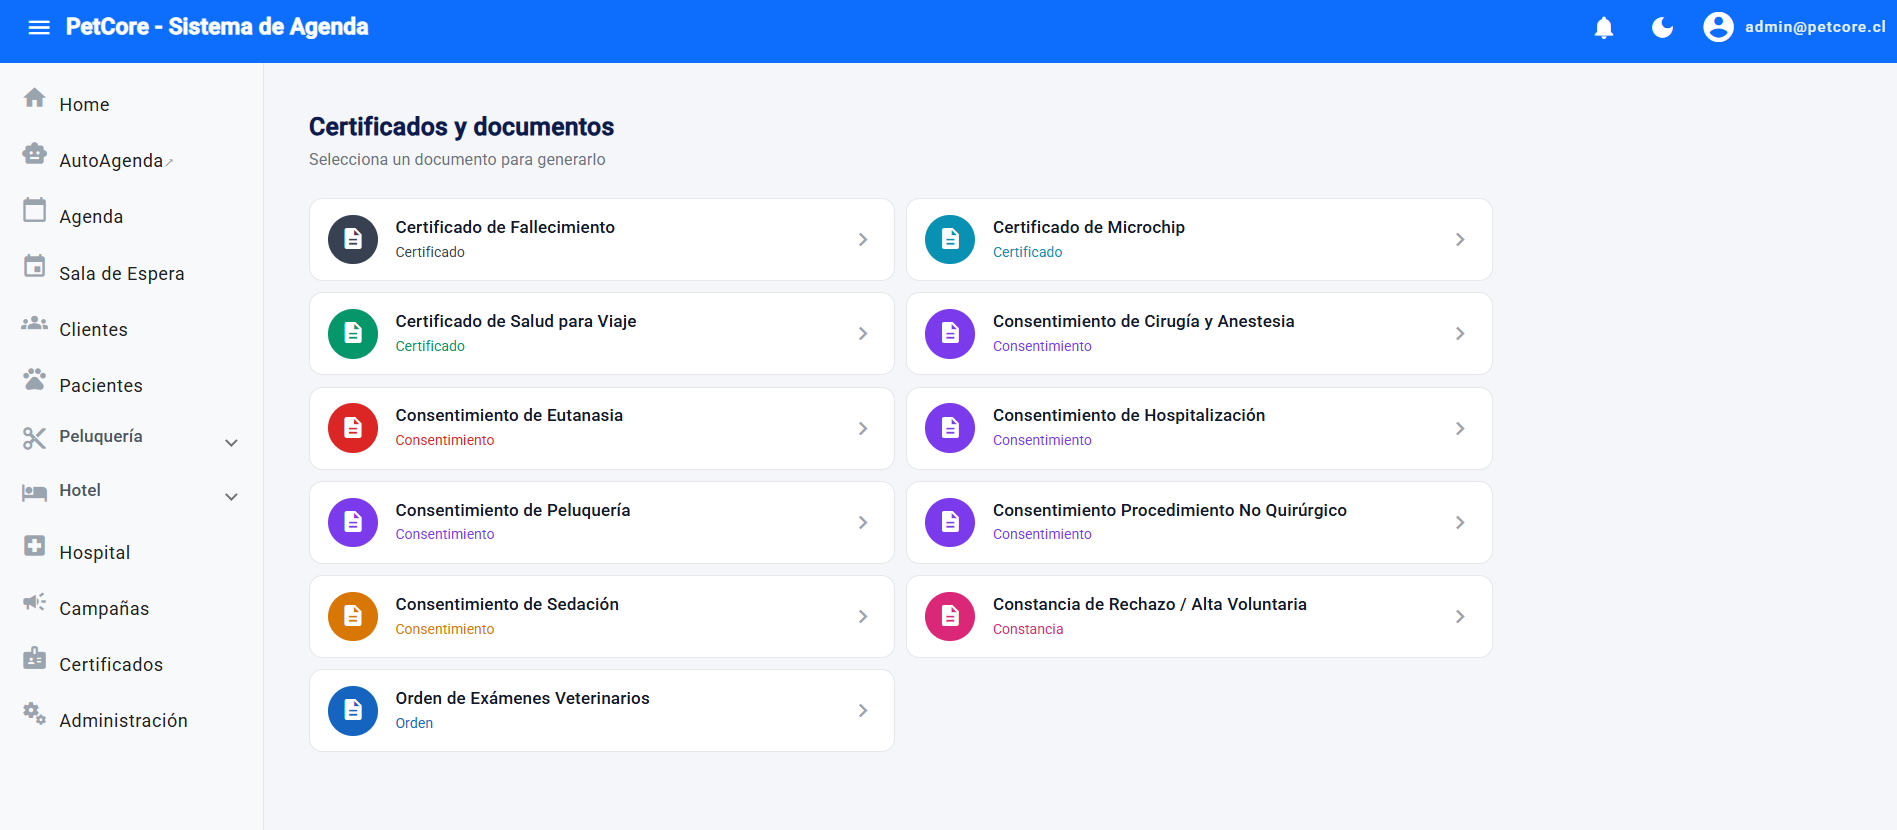Open Consentimiento de Cirugía y Anestesia chevron
Screen dimensions: 1897x830
click(x=1460, y=333)
